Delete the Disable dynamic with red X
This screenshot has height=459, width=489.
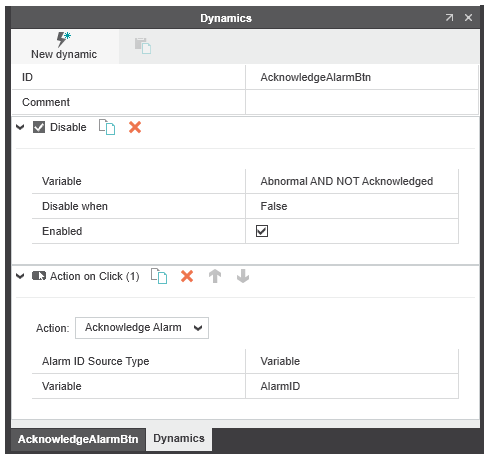[135, 127]
